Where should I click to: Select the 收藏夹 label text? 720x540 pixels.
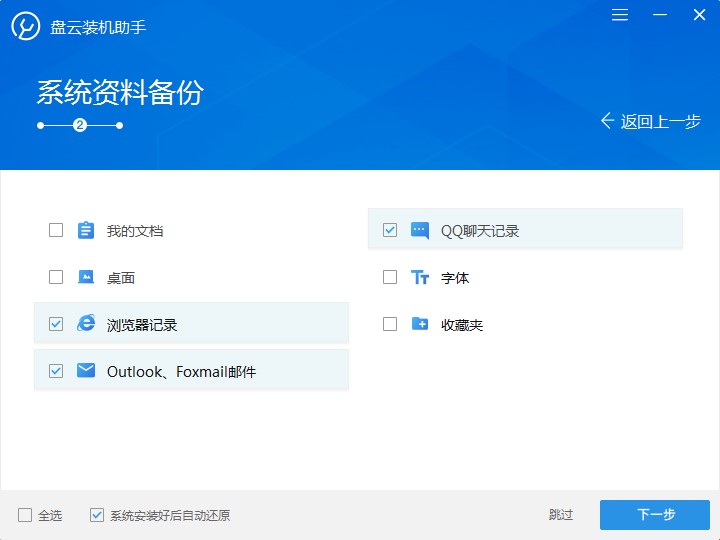coord(462,325)
